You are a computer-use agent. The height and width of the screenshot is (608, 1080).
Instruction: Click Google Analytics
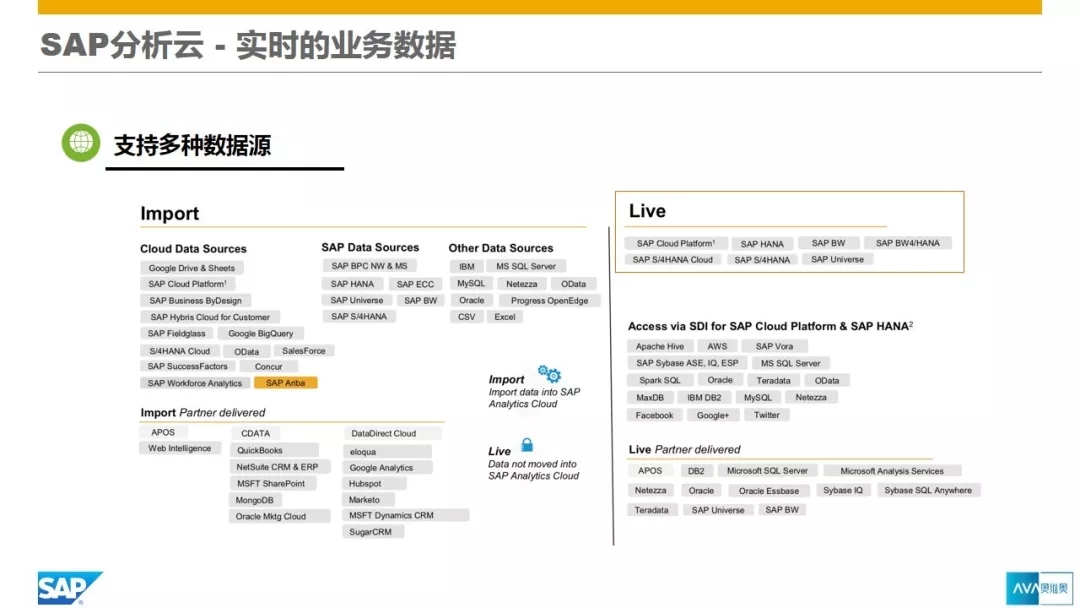coord(387,468)
